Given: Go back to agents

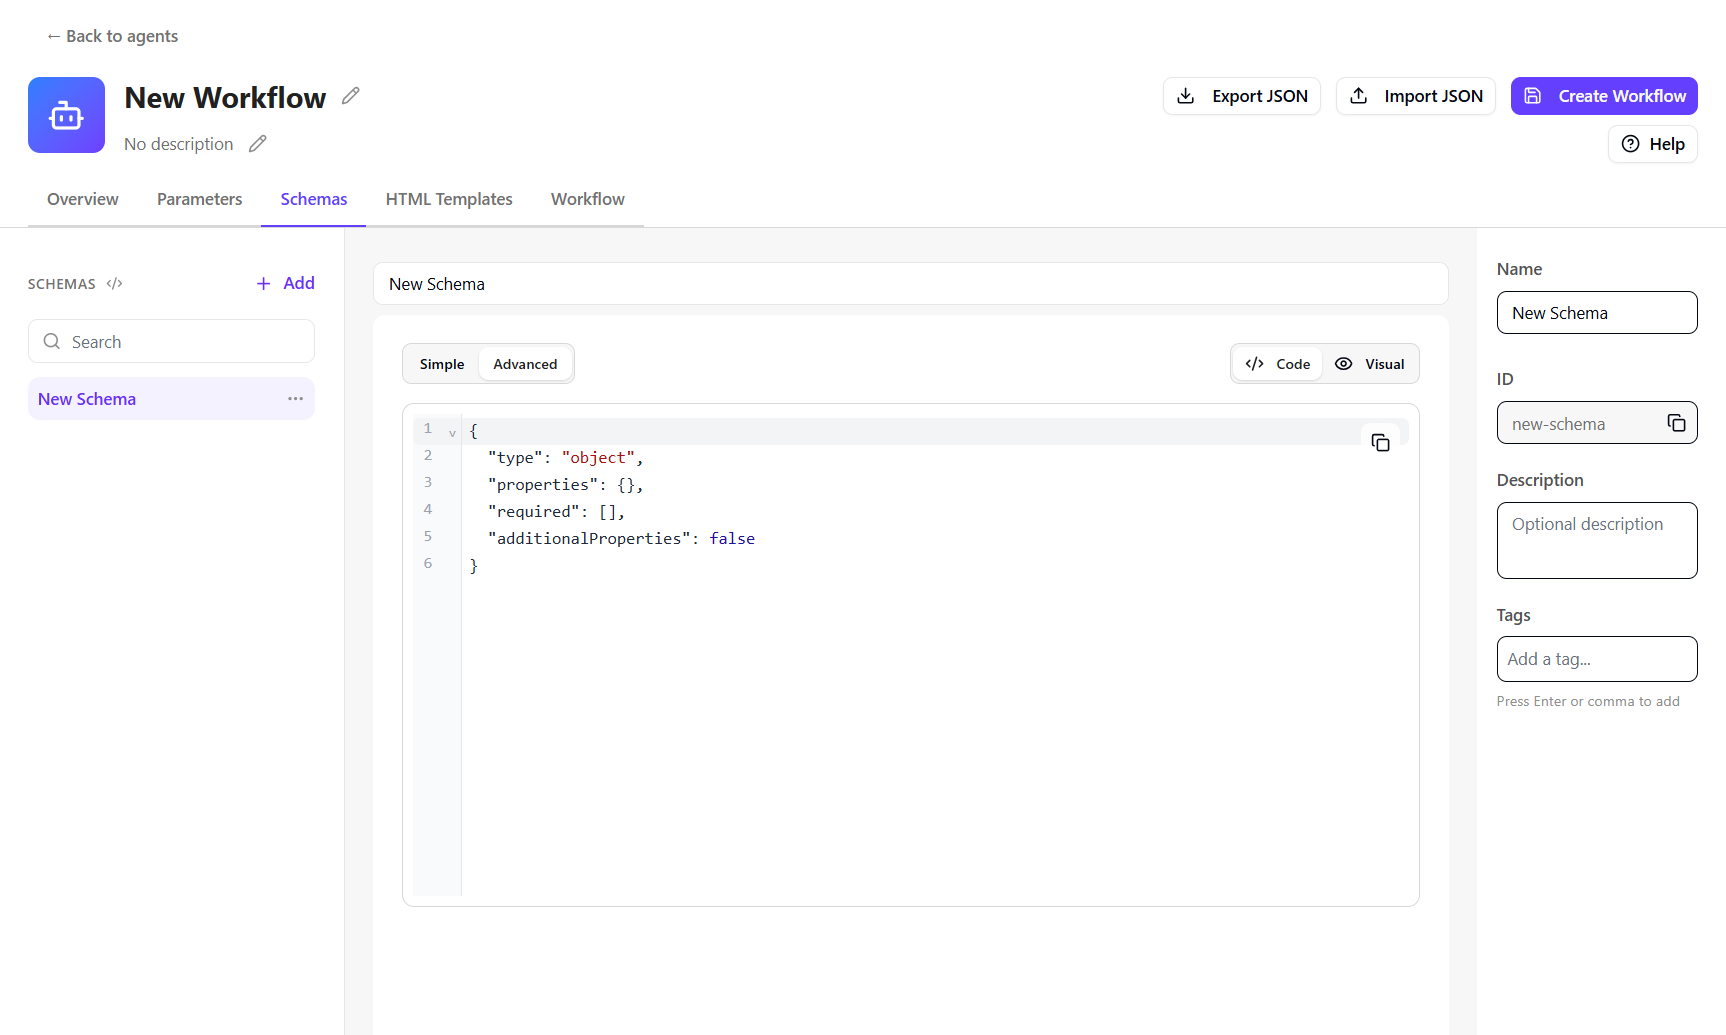Looking at the screenshot, I should 112,36.
